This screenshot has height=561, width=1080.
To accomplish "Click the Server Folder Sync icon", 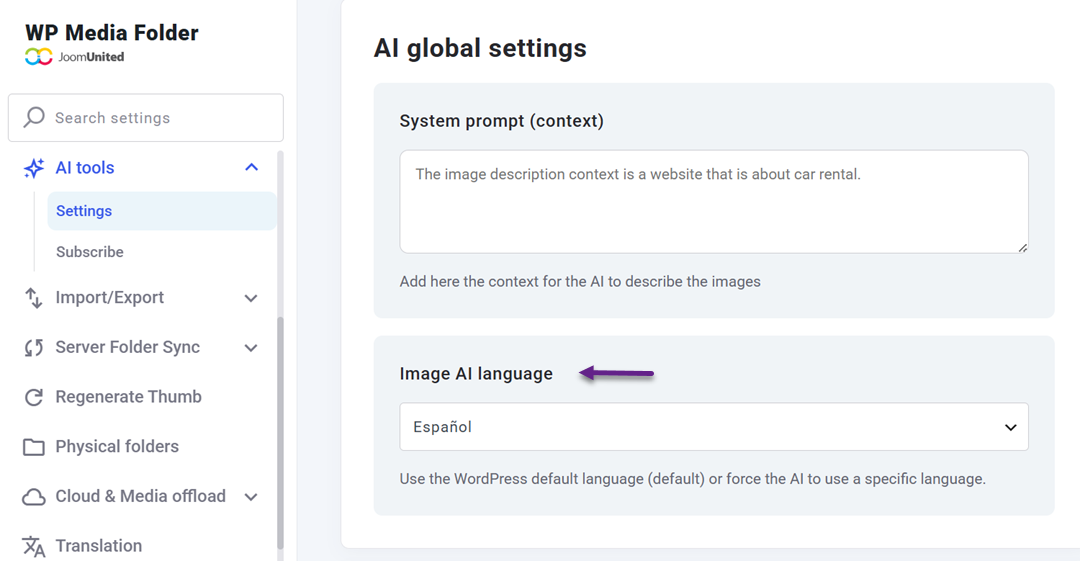I will tap(34, 347).
